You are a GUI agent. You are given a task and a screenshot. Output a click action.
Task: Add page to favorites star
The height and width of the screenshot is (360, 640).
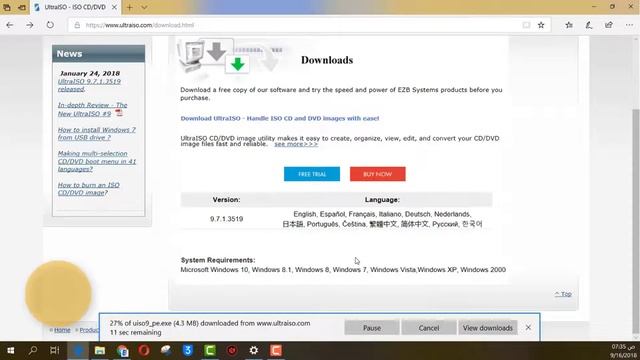coord(541,25)
